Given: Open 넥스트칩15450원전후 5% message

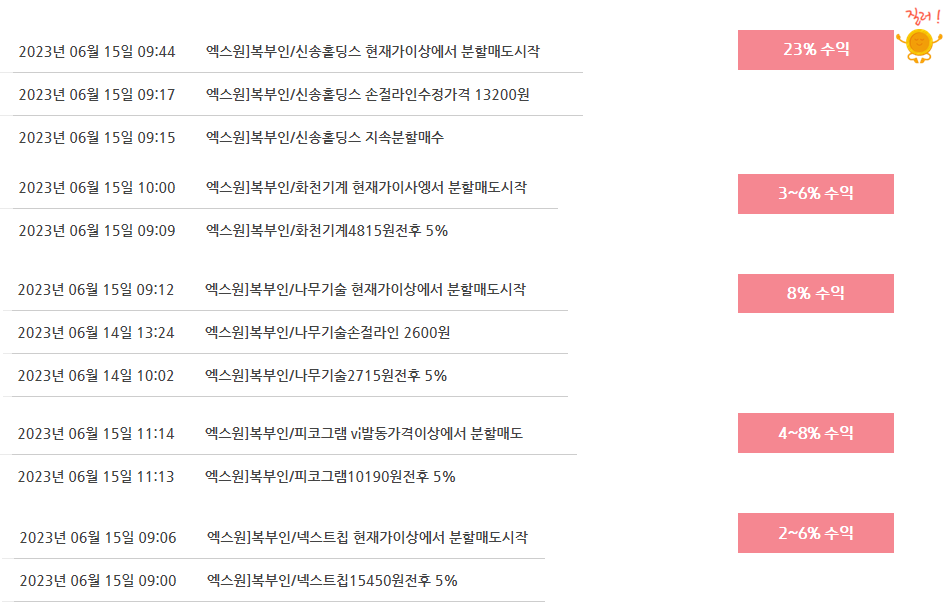Looking at the screenshot, I should (332, 580).
